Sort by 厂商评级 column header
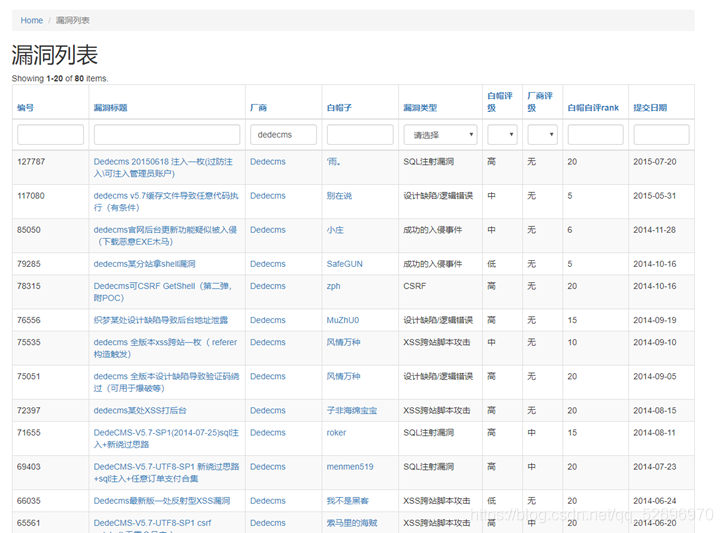Image resolution: width=723 pixels, height=533 pixels. pyautogui.click(x=540, y=101)
